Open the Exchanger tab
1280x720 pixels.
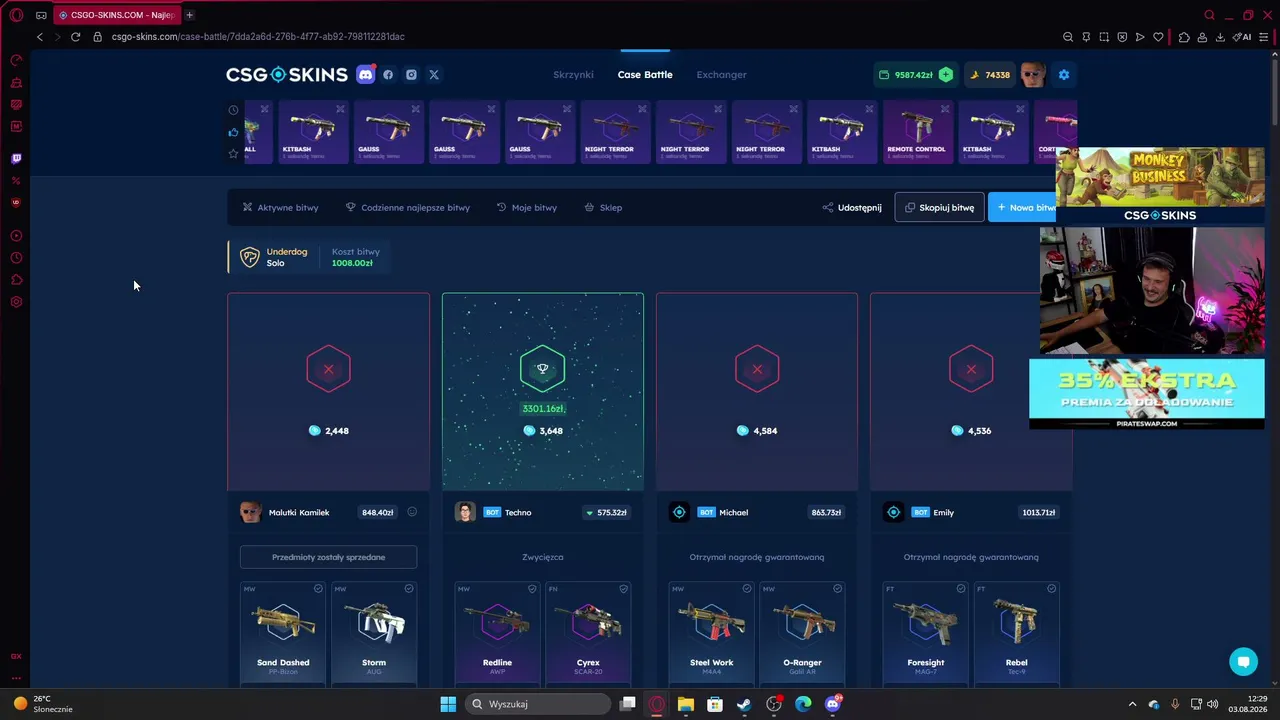click(721, 74)
